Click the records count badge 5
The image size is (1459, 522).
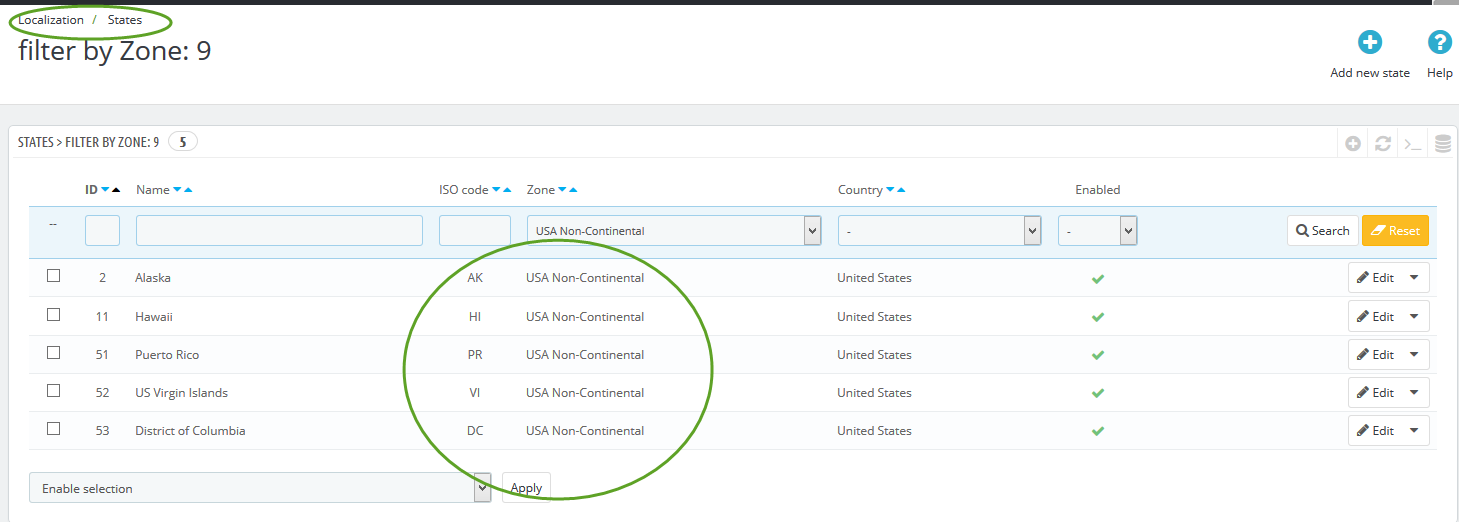183,143
